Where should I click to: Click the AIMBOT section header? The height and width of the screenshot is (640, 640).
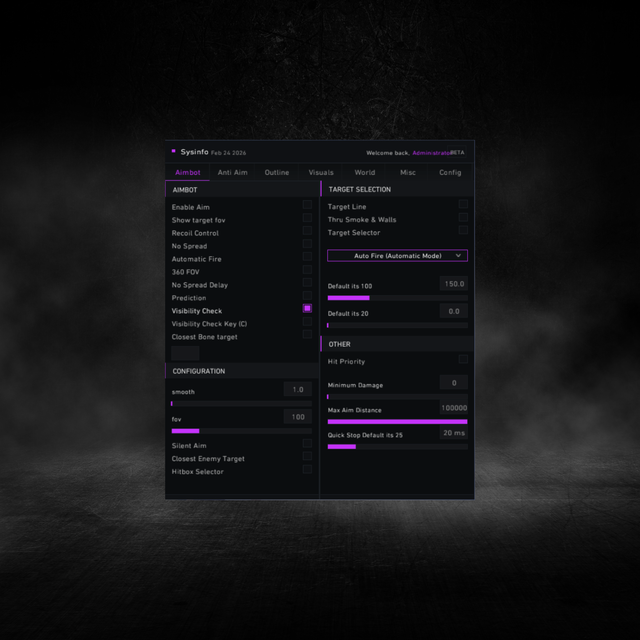pos(242,190)
